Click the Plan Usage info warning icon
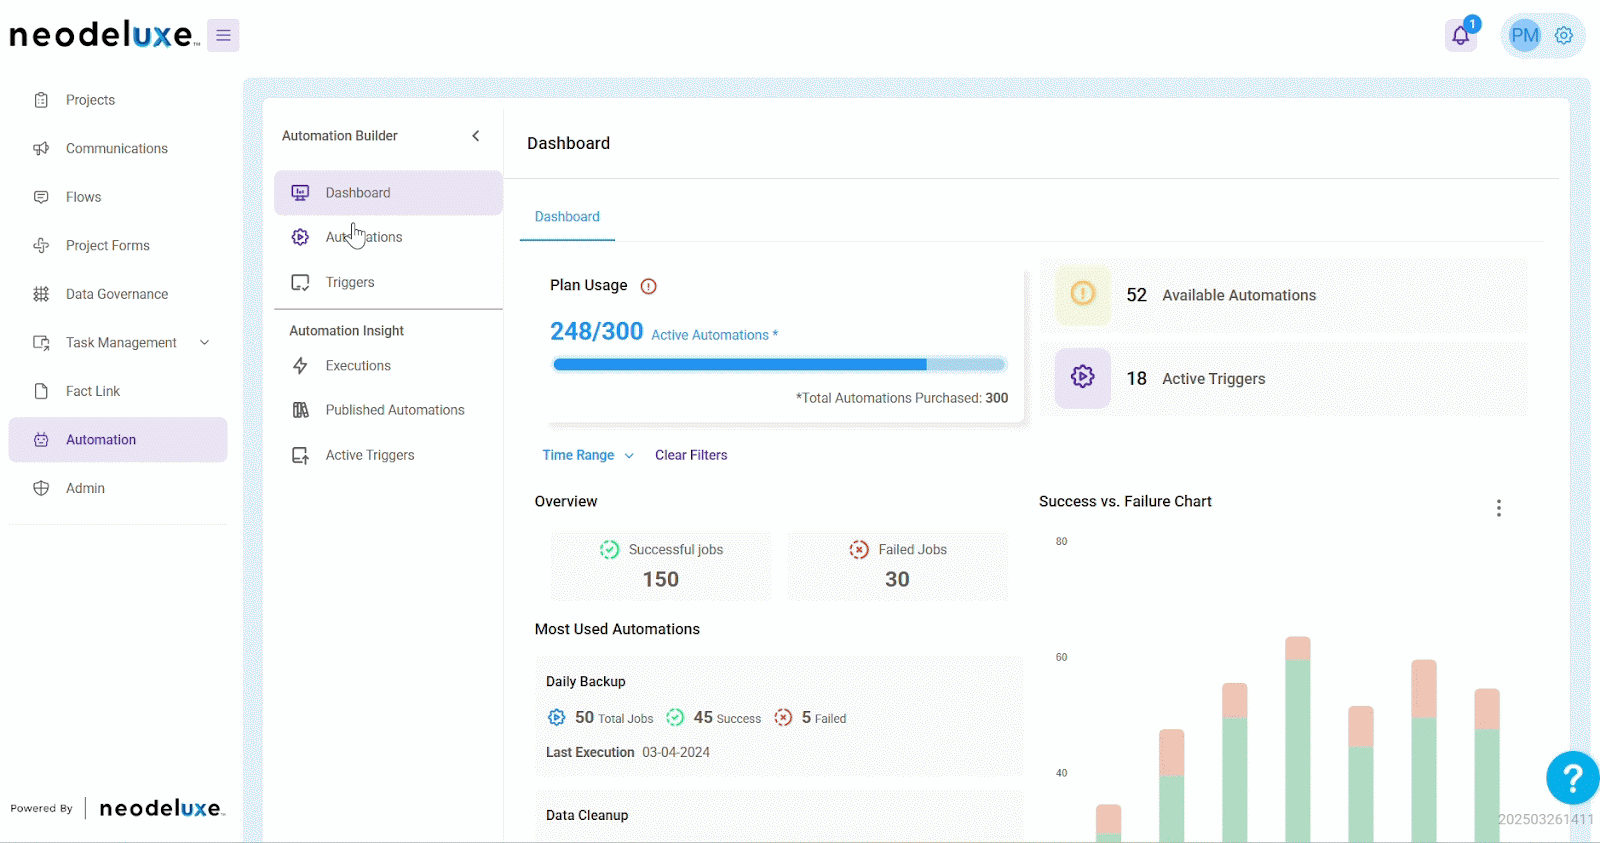1600x843 pixels. click(648, 286)
